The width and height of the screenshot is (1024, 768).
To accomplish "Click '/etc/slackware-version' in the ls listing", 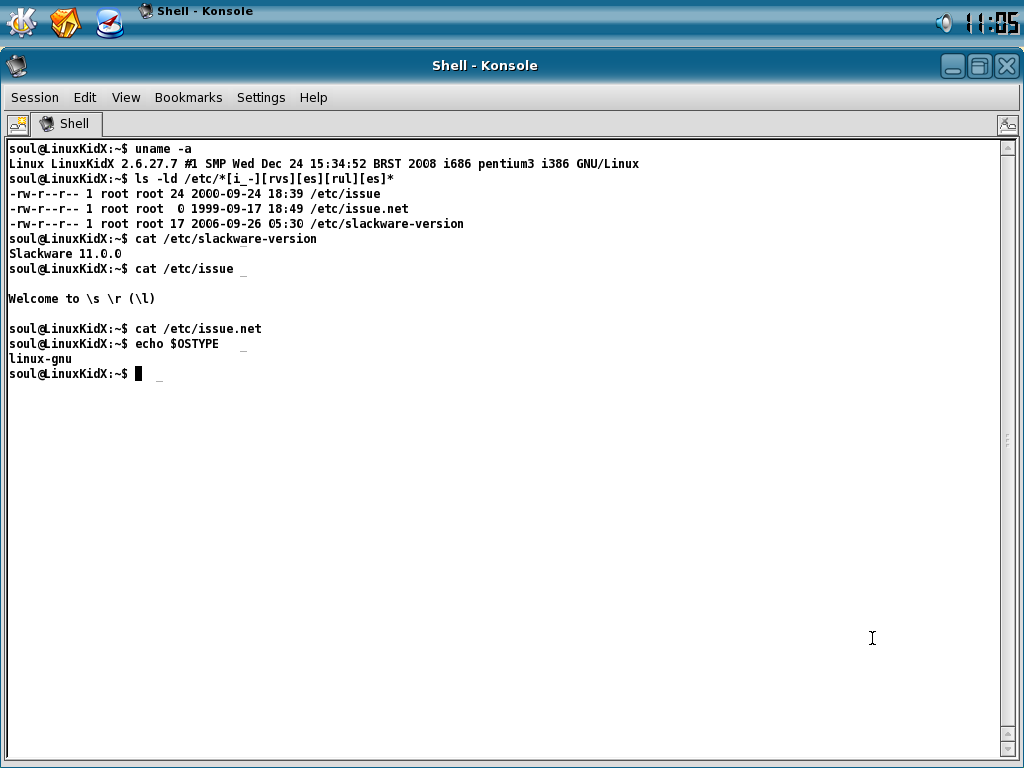I will [x=387, y=224].
